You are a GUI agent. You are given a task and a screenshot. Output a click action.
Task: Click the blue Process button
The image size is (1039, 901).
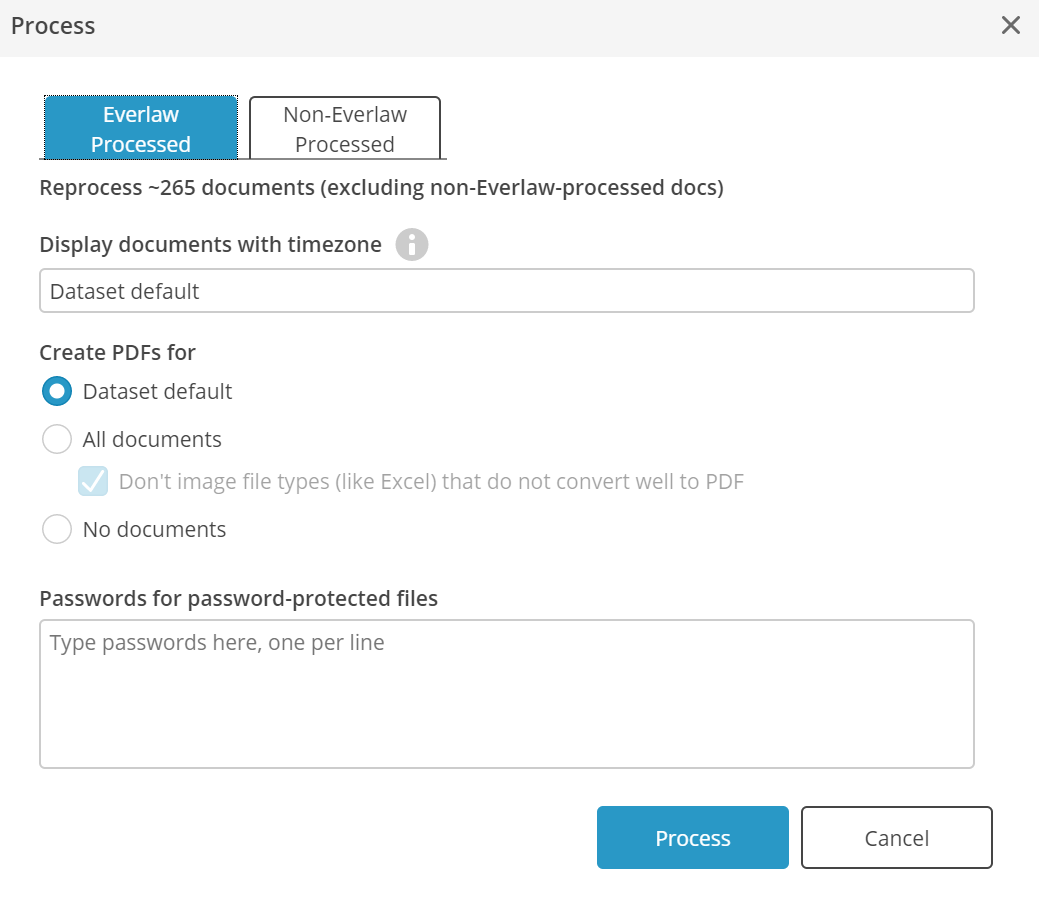pyautogui.click(x=692, y=837)
